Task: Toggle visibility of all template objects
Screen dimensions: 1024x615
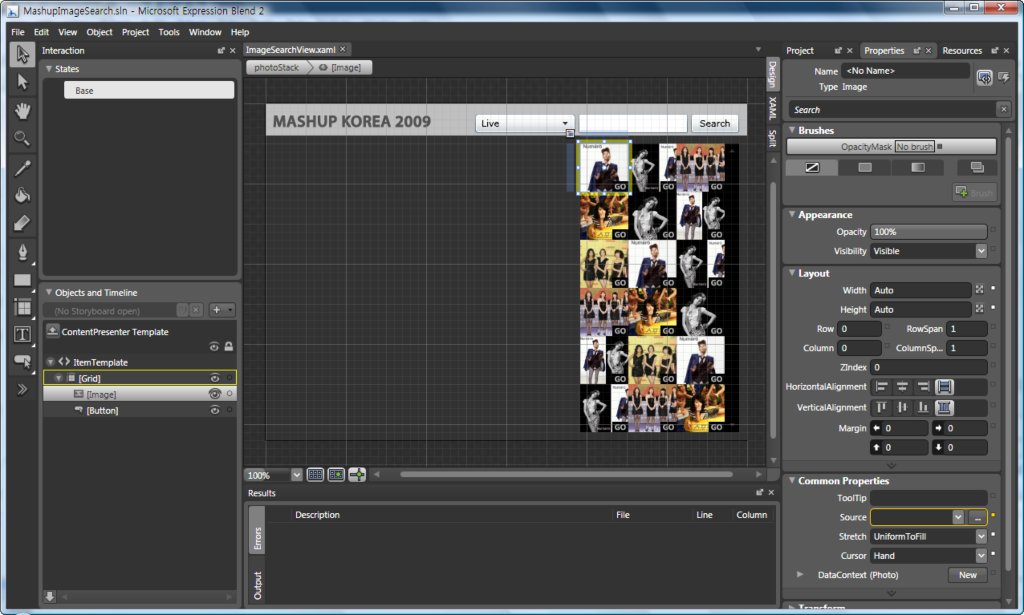Action: click(214, 347)
